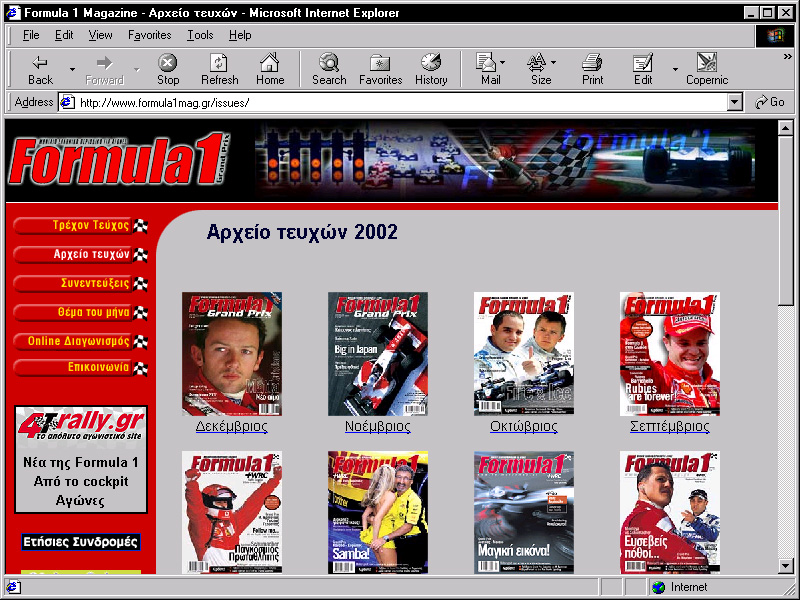The height and width of the screenshot is (600, 800).
Task: Expand the Forward history dropdown arrow
Action: point(136,69)
